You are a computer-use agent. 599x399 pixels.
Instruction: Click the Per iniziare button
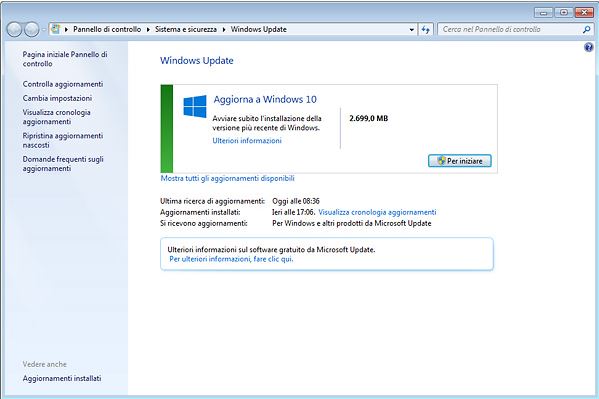460,161
